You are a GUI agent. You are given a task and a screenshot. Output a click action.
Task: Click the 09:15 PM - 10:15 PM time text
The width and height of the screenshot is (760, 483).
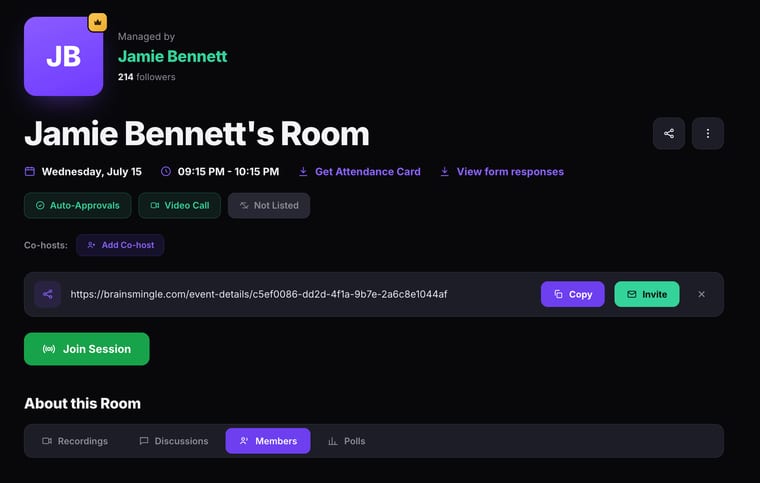pos(228,171)
